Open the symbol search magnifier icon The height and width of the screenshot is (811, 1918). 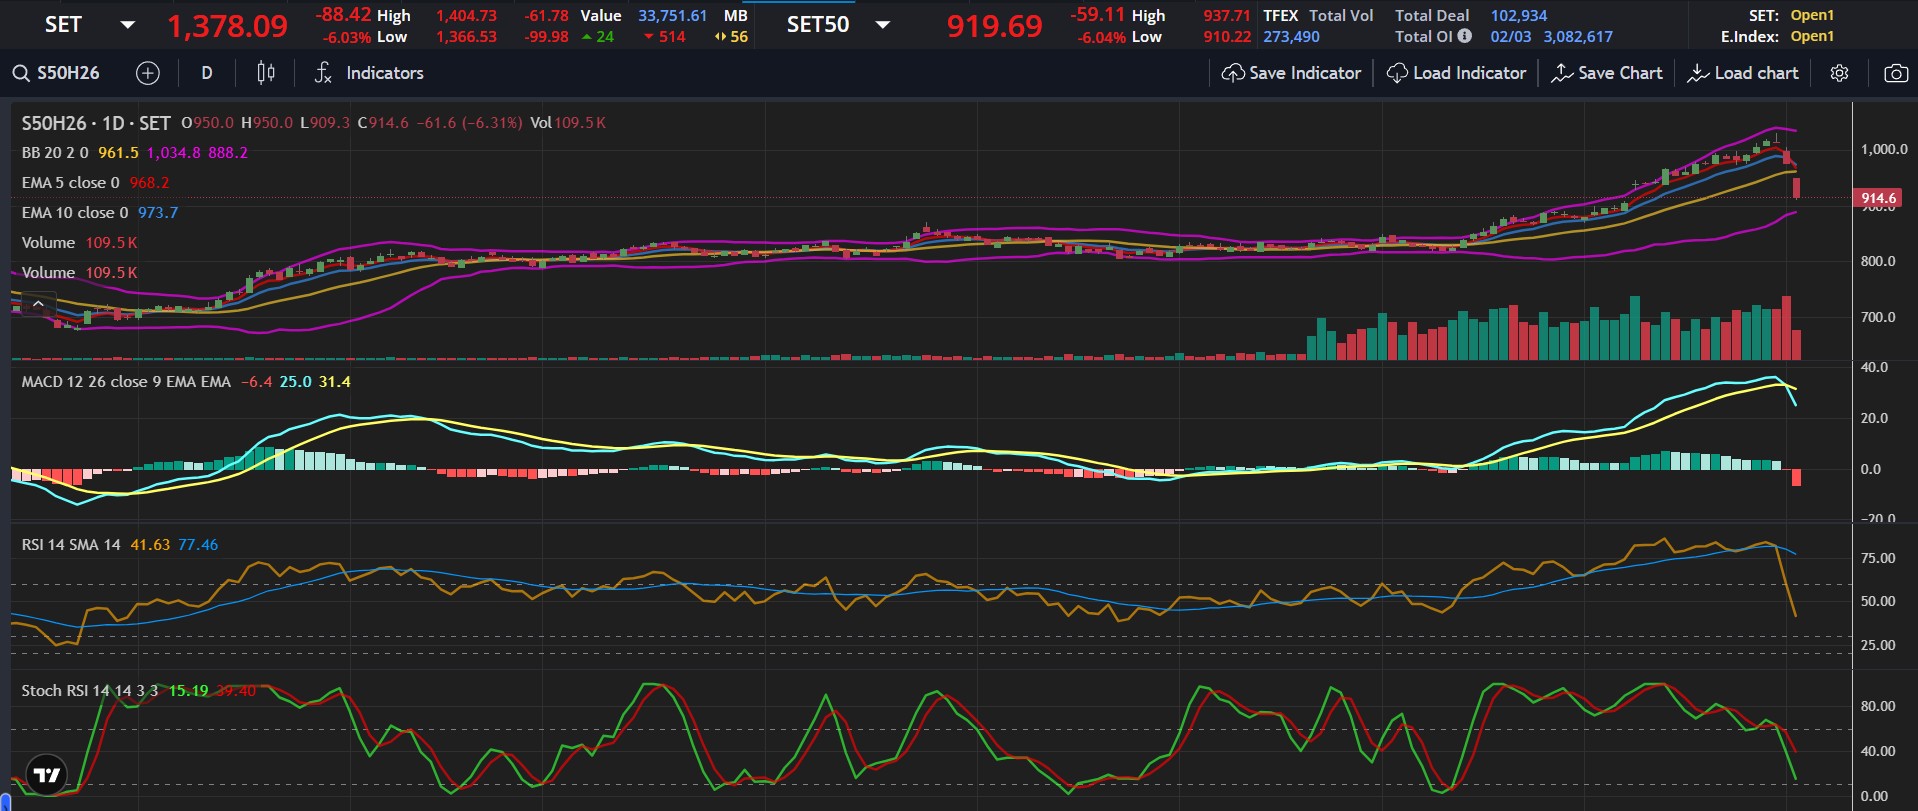(20, 73)
